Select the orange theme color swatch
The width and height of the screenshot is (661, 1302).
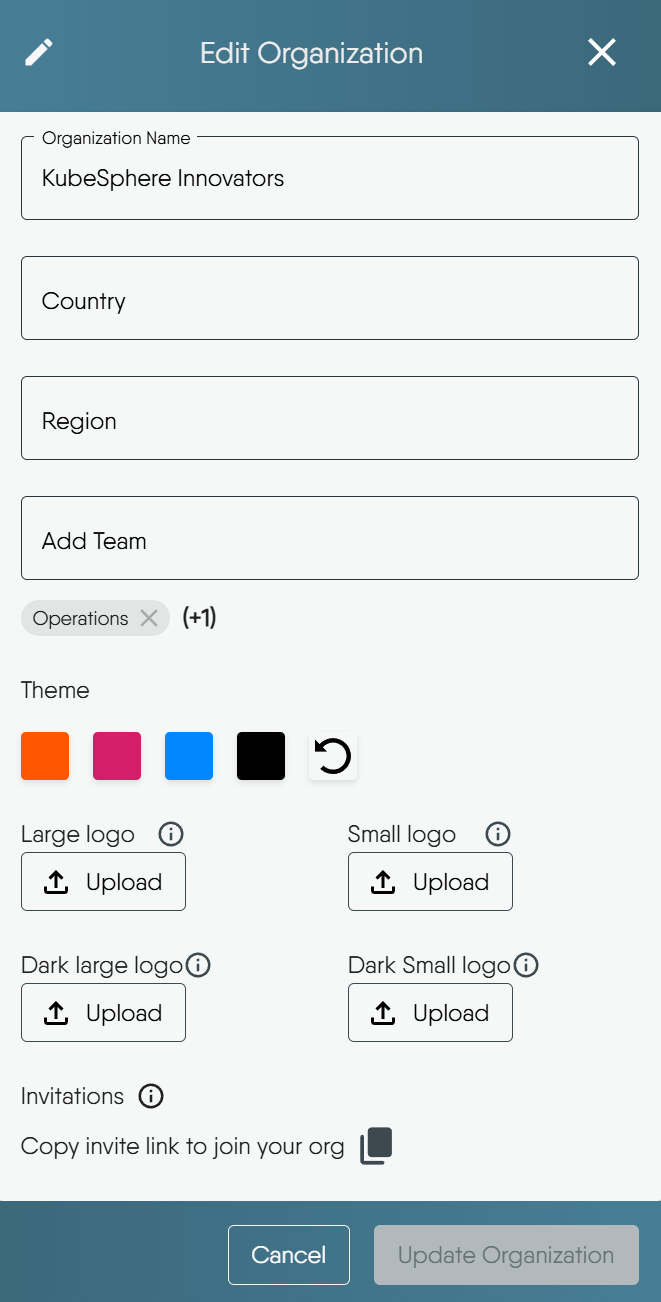[x=44, y=756]
